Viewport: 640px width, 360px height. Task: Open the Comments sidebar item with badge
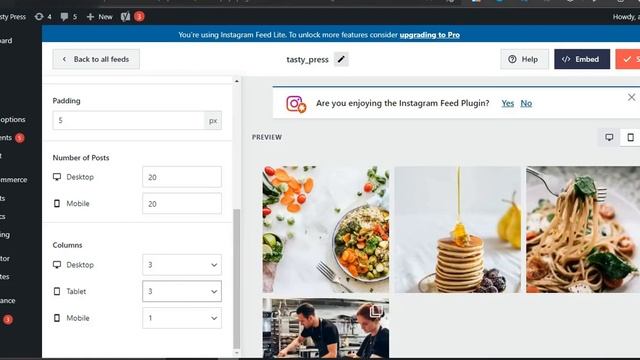click(x=12, y=138)
